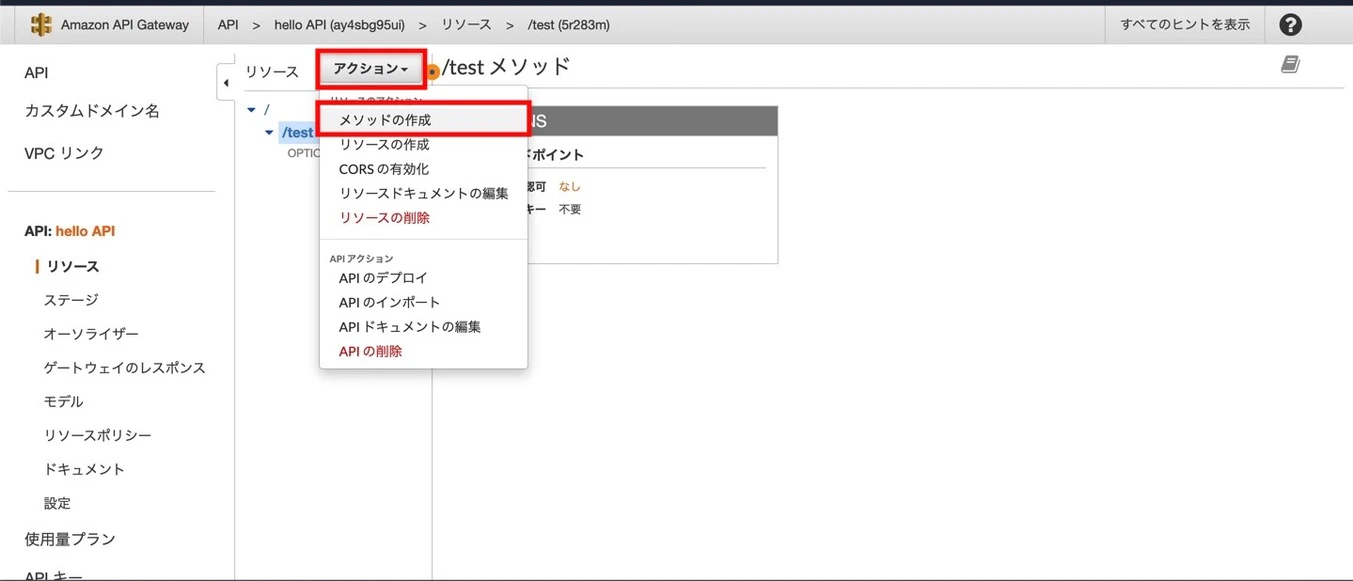Click the Amazon API Gateway title link
The height and width of the screenshot is (581, 1353).
[125, 25]
